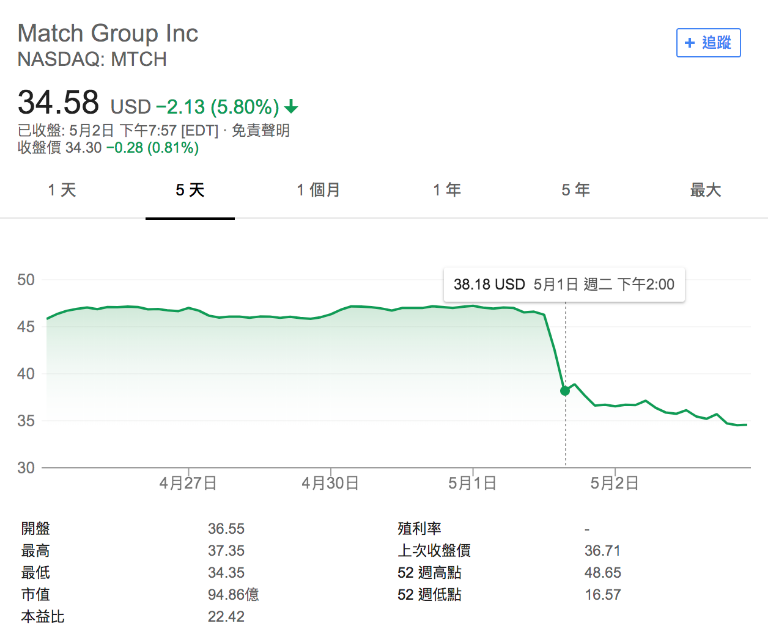Screen dimensions: 768x640
Task: Click the Match Group Inc title
Action: (x=108, y=33)
